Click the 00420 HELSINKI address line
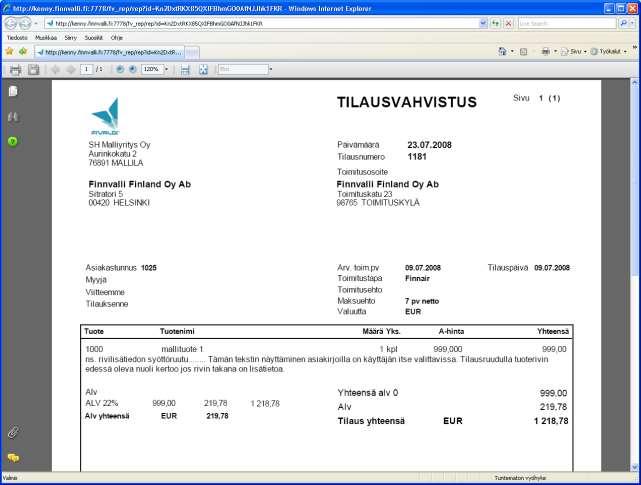 coord(119,203)
